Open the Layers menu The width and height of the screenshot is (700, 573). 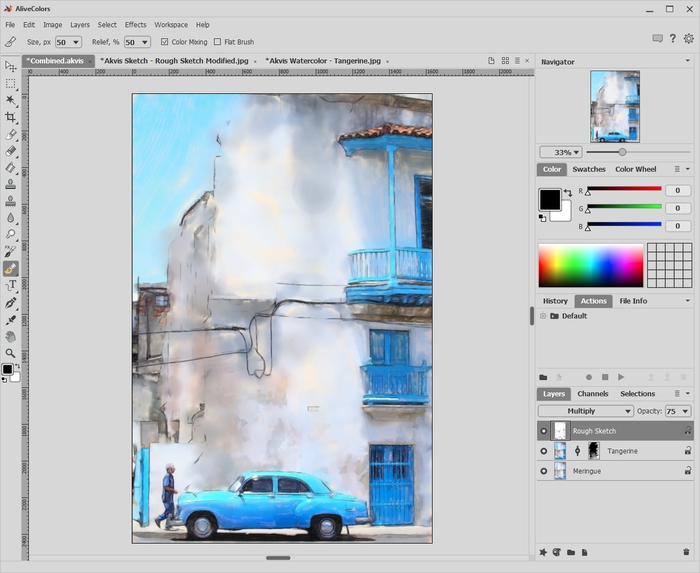click(80, 25)
